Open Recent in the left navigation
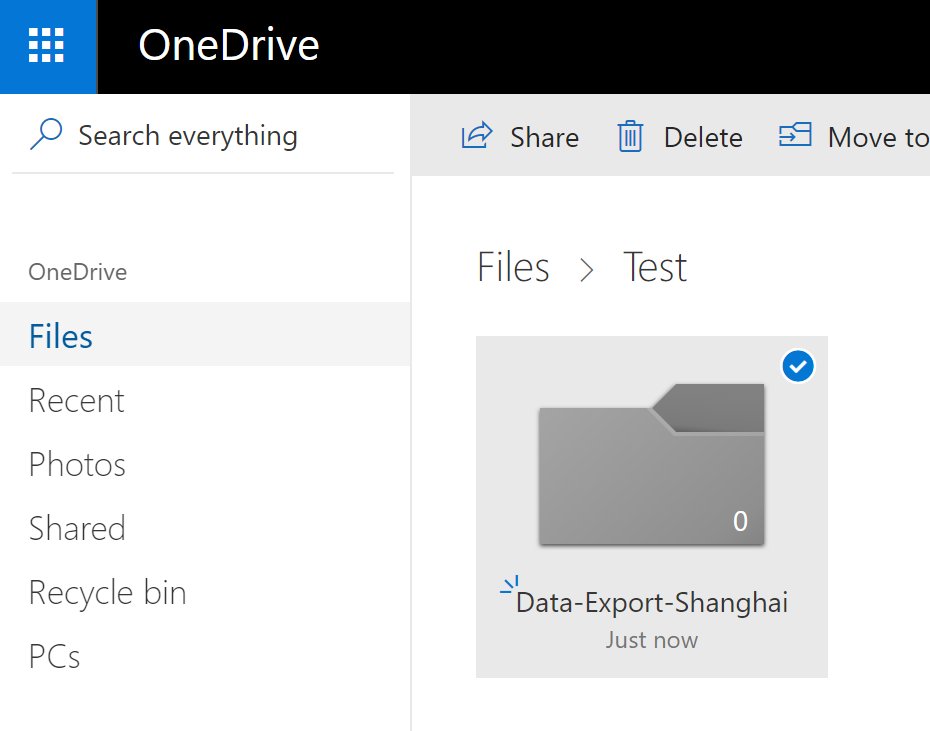The width and height of the screenshot is (930, 731). [x=77, y=401]
